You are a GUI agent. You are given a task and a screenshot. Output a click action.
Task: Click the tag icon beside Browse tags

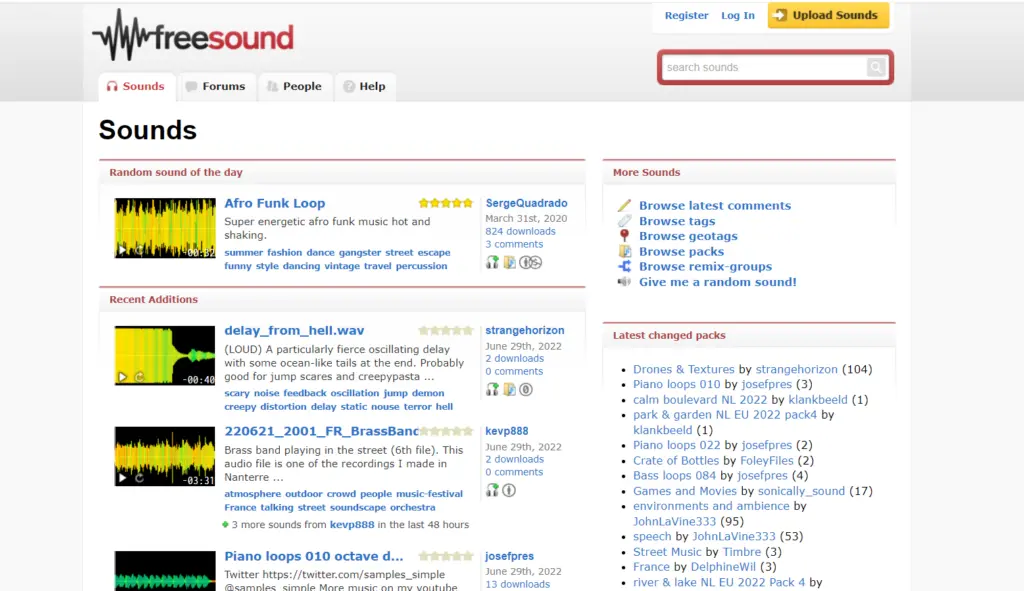coord(627,221)
